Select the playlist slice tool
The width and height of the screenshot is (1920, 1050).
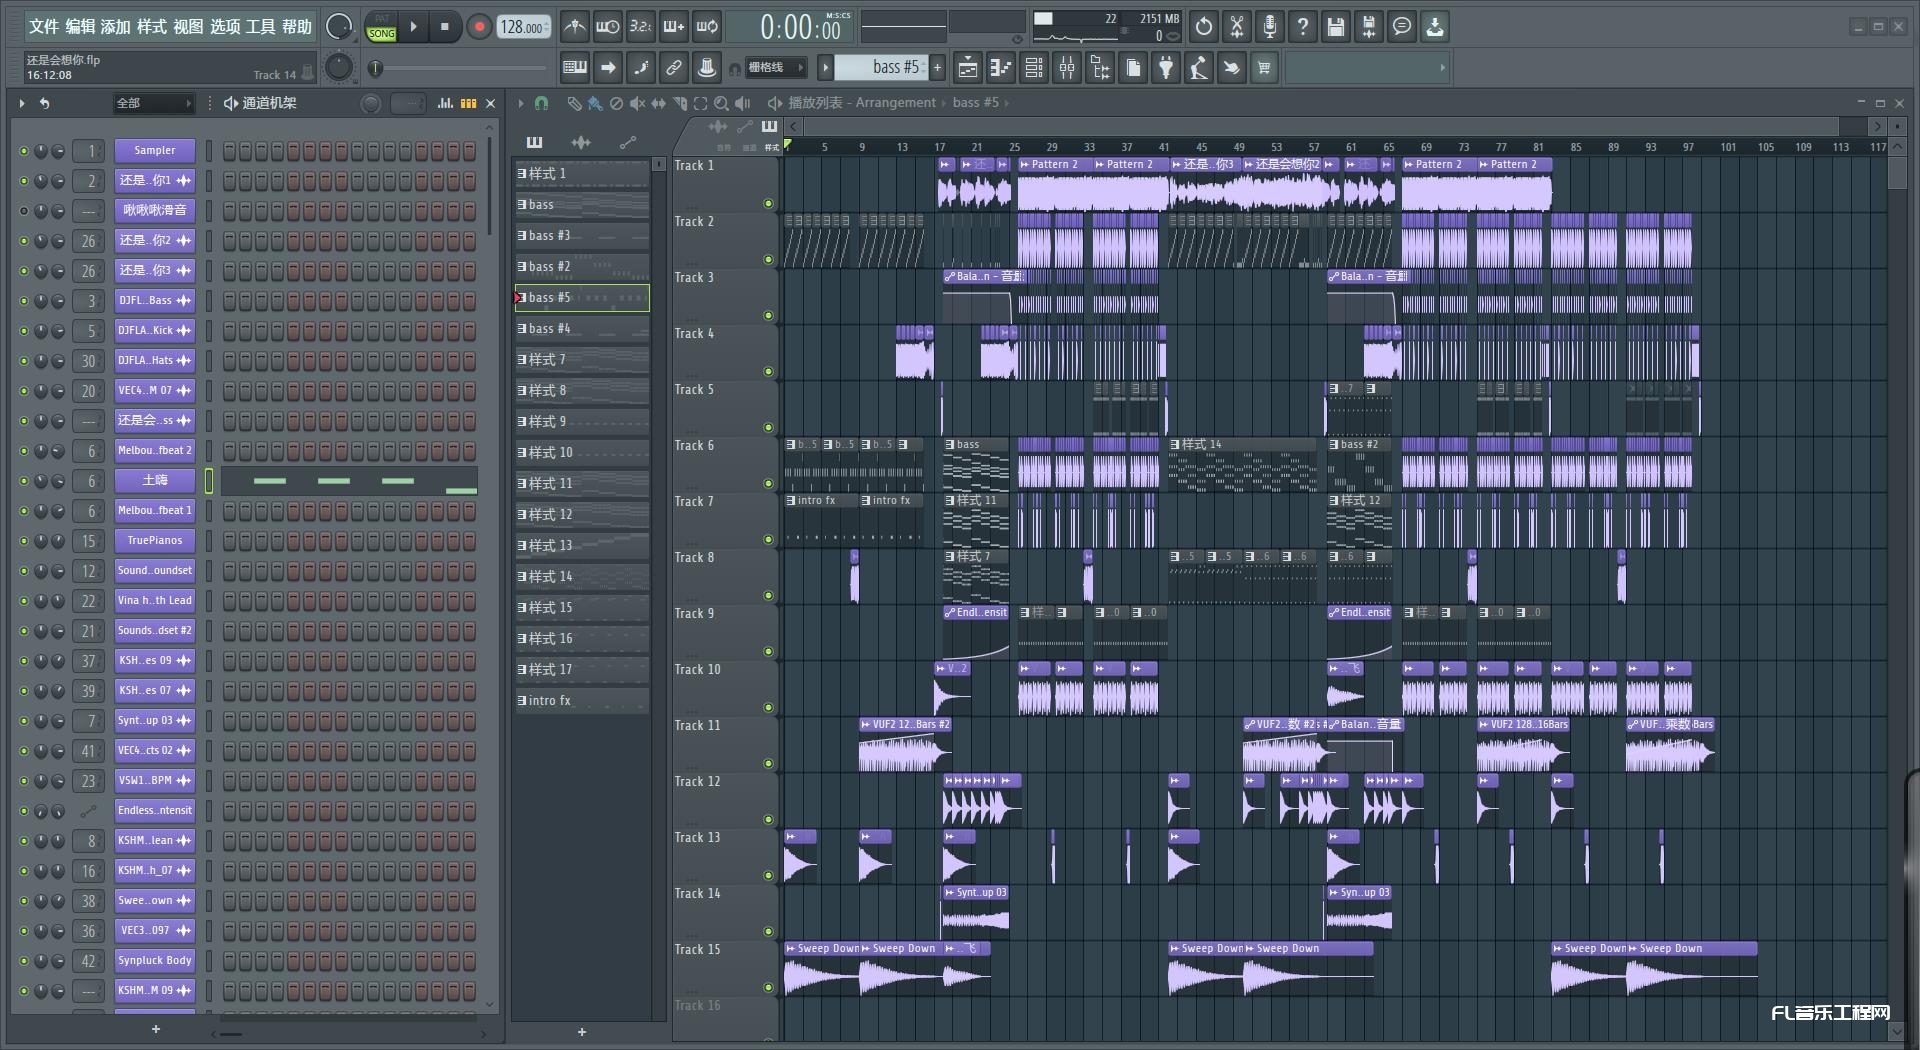[x=679, y=103]
